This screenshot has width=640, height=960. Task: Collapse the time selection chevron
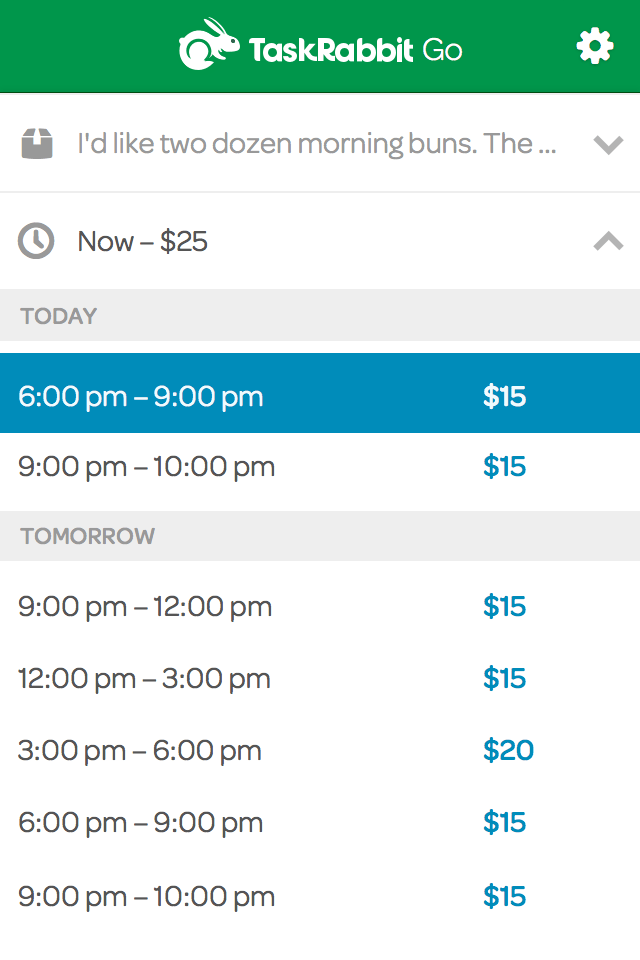(x=608, y=241)
